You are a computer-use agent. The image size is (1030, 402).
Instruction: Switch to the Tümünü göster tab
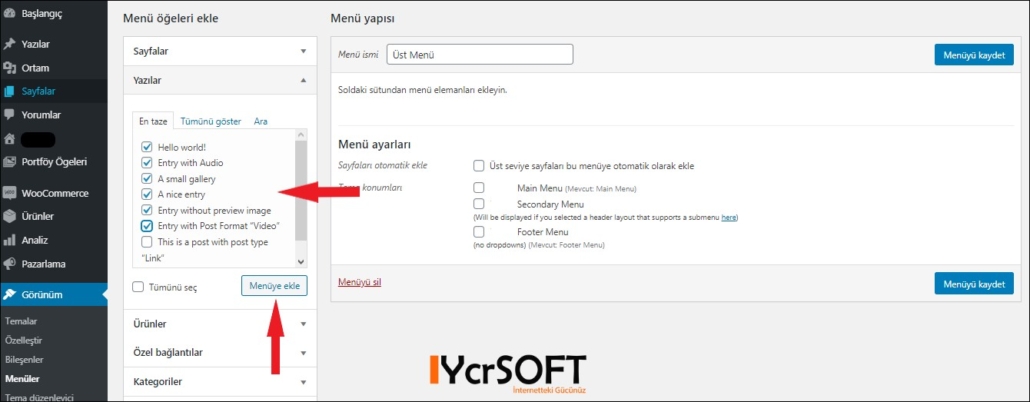[x=211, y=122]
